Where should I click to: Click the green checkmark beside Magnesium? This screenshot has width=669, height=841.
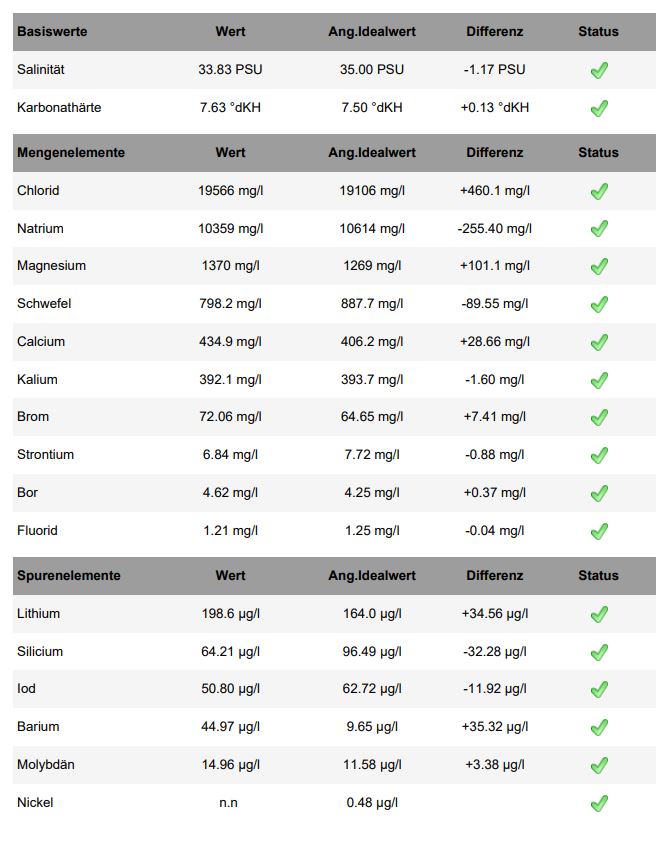599,266
